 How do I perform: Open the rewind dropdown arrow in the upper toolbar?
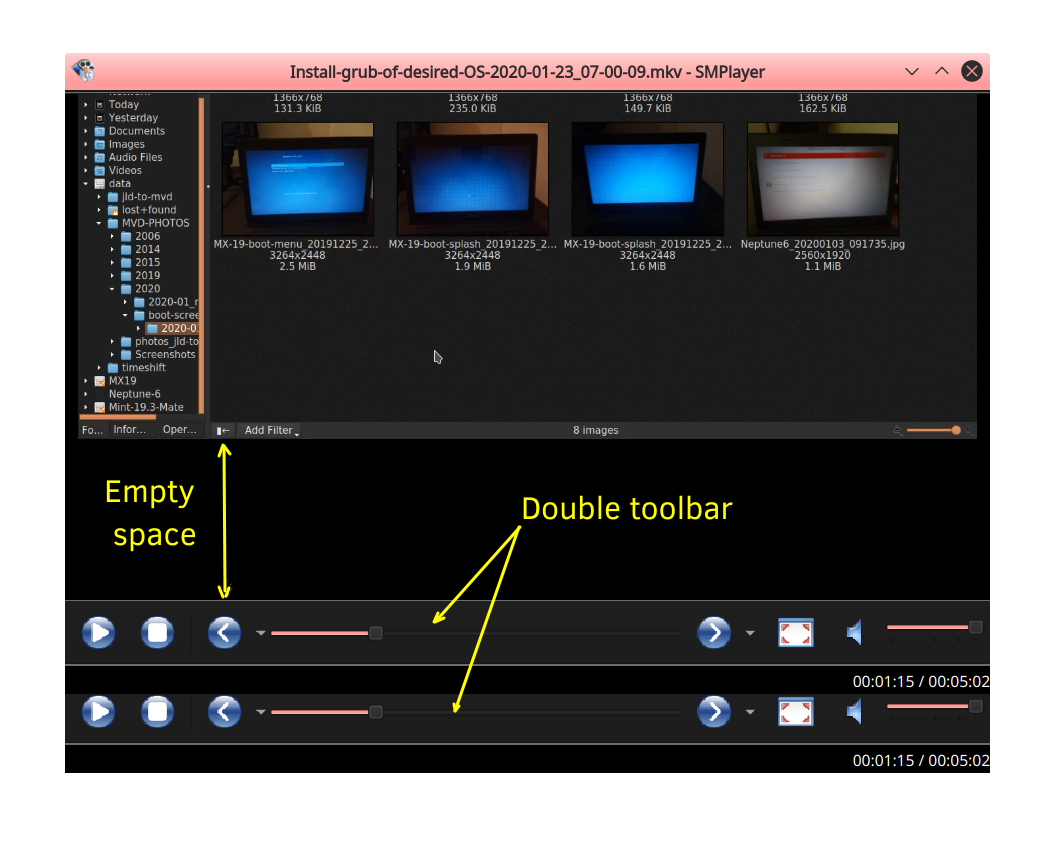tap(260, 633)
